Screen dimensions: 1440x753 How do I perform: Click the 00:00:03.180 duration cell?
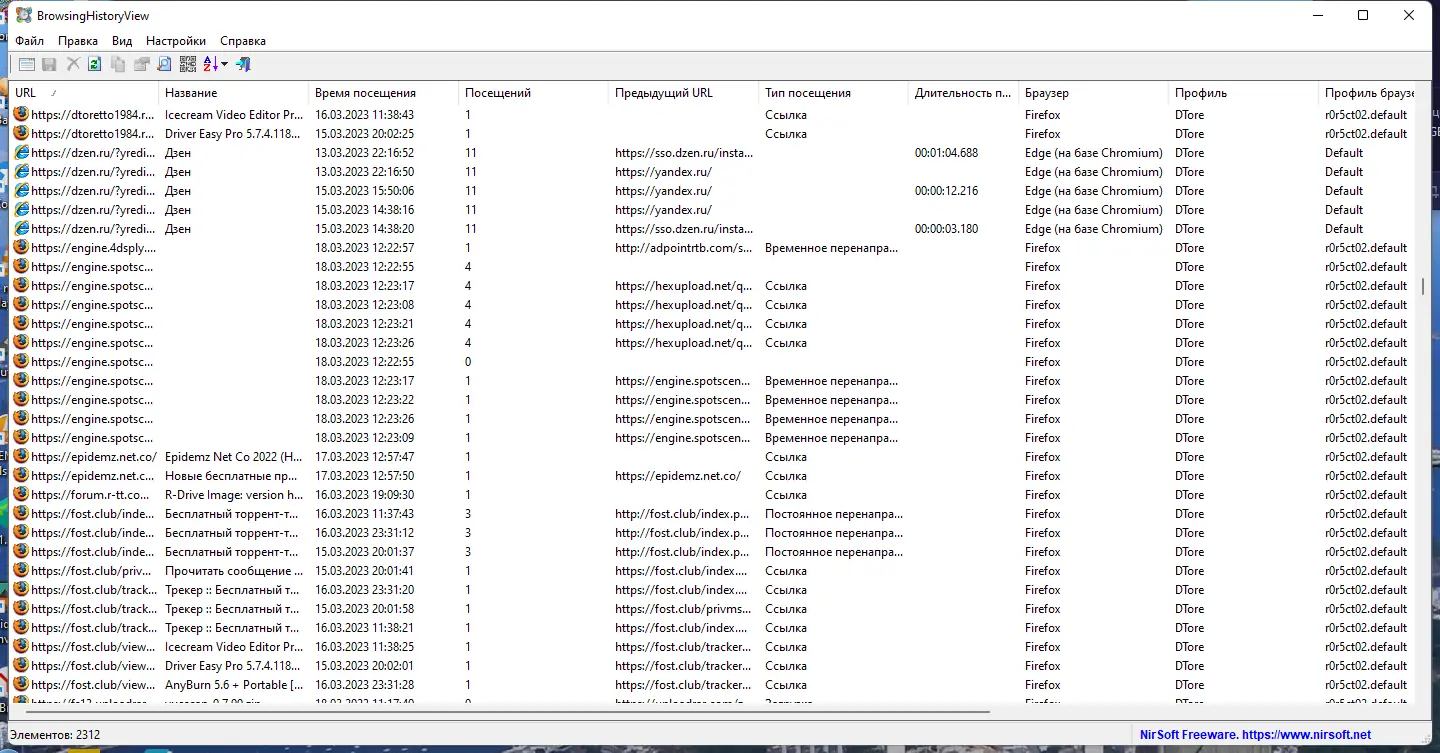946,229
